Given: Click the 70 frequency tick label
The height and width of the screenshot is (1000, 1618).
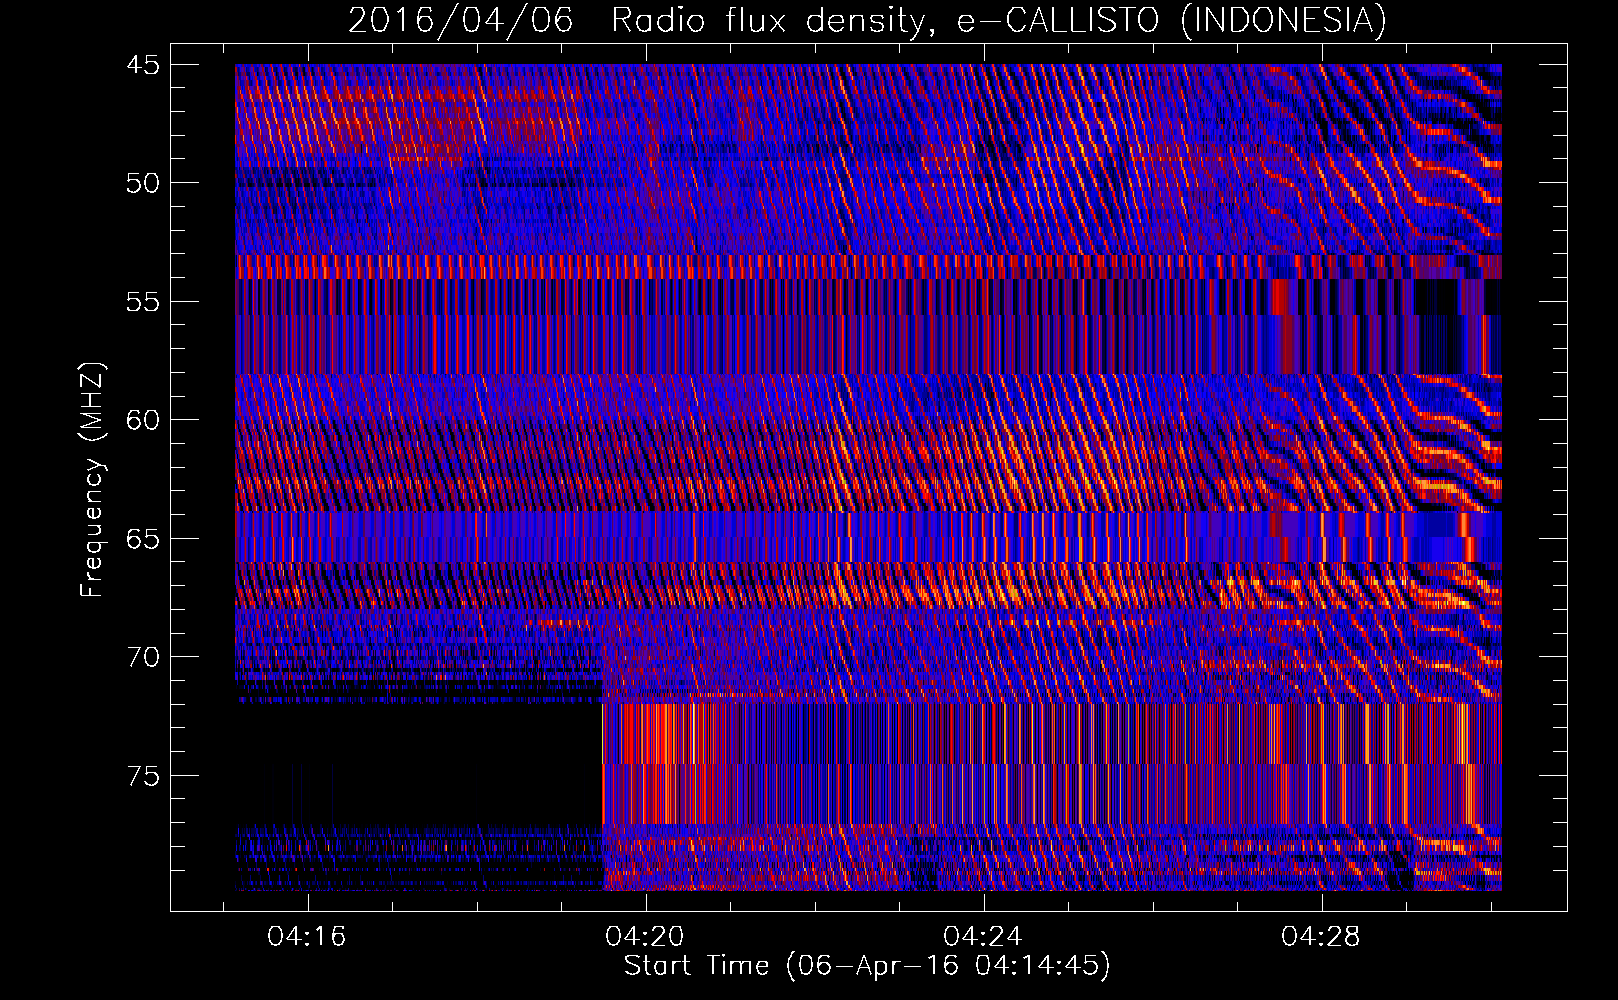Looking at the screenshot, I should [x=143, y=657].
